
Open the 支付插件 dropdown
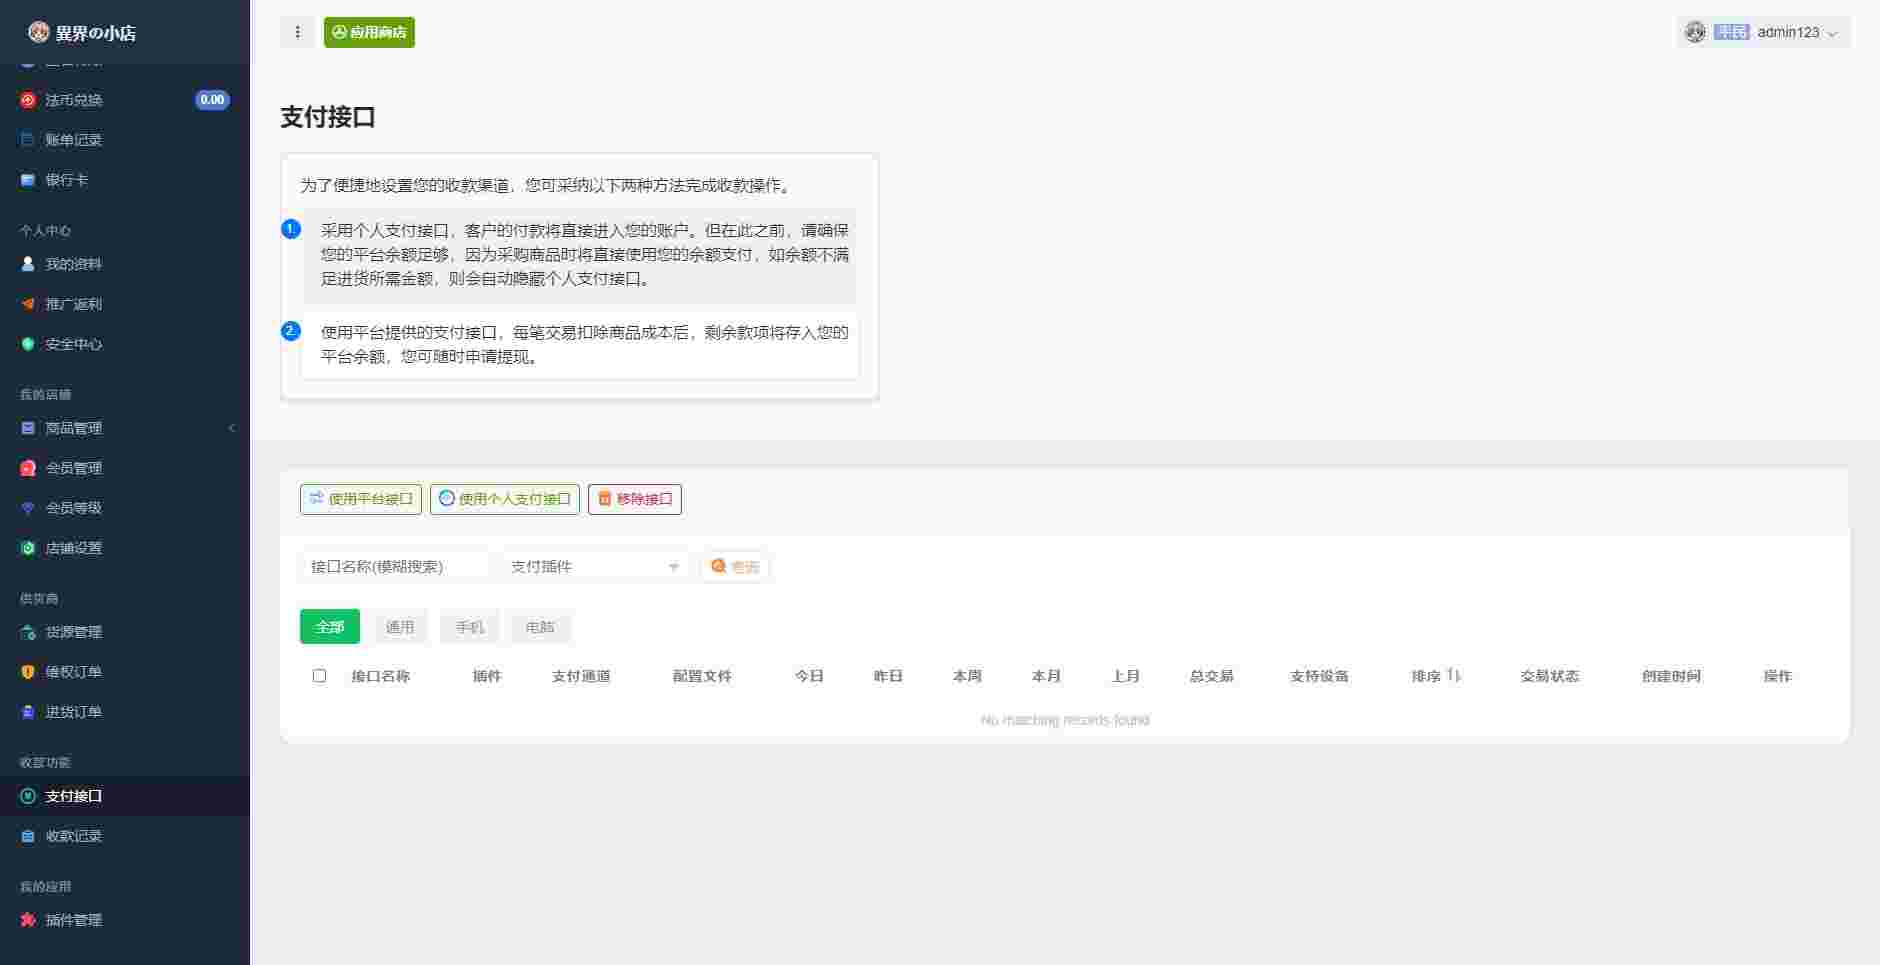click(x=595, y=566)
